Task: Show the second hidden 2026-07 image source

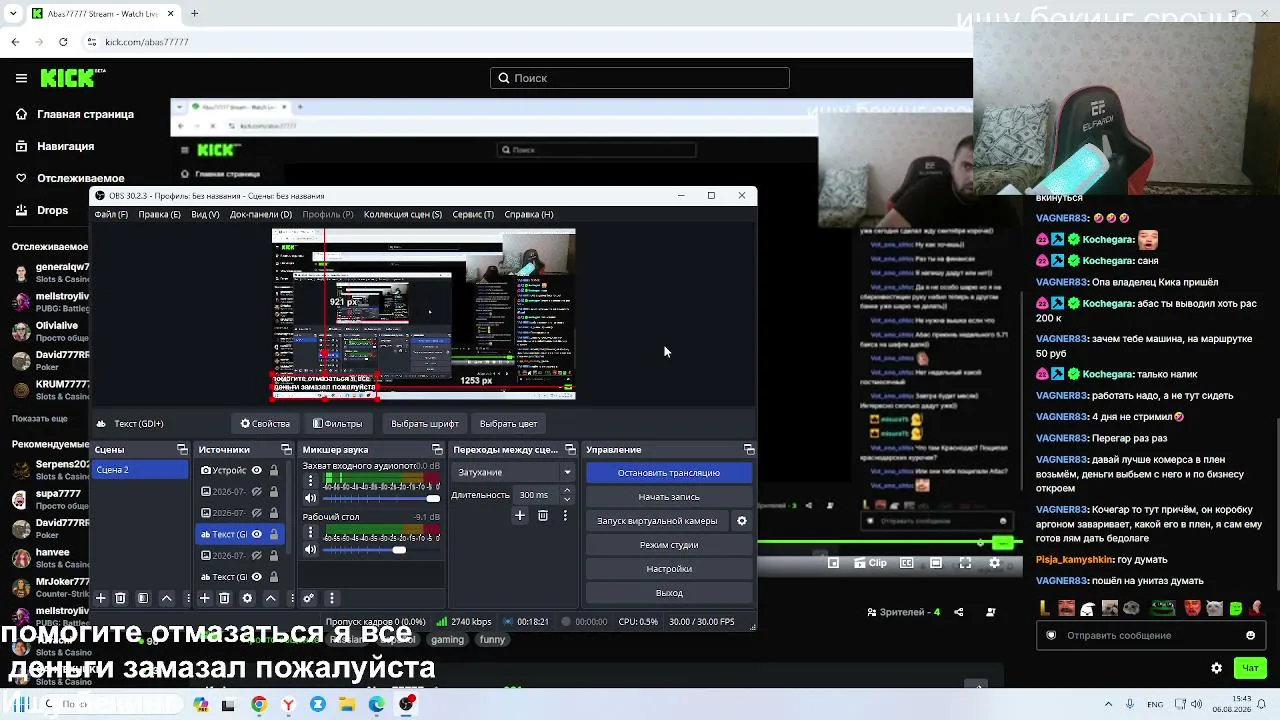Action: tap(257, 513)
